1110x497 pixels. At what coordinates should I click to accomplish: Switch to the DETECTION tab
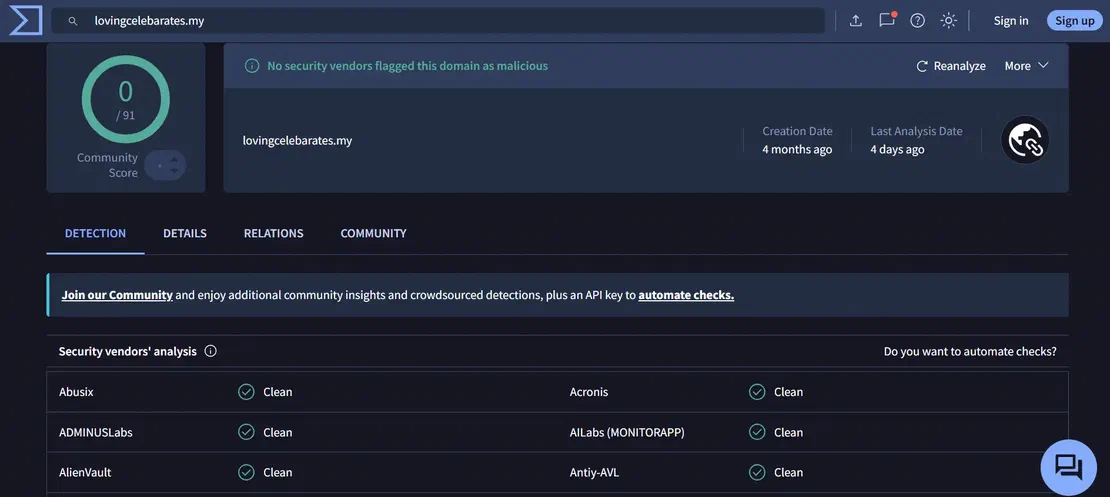click(96, 233)
